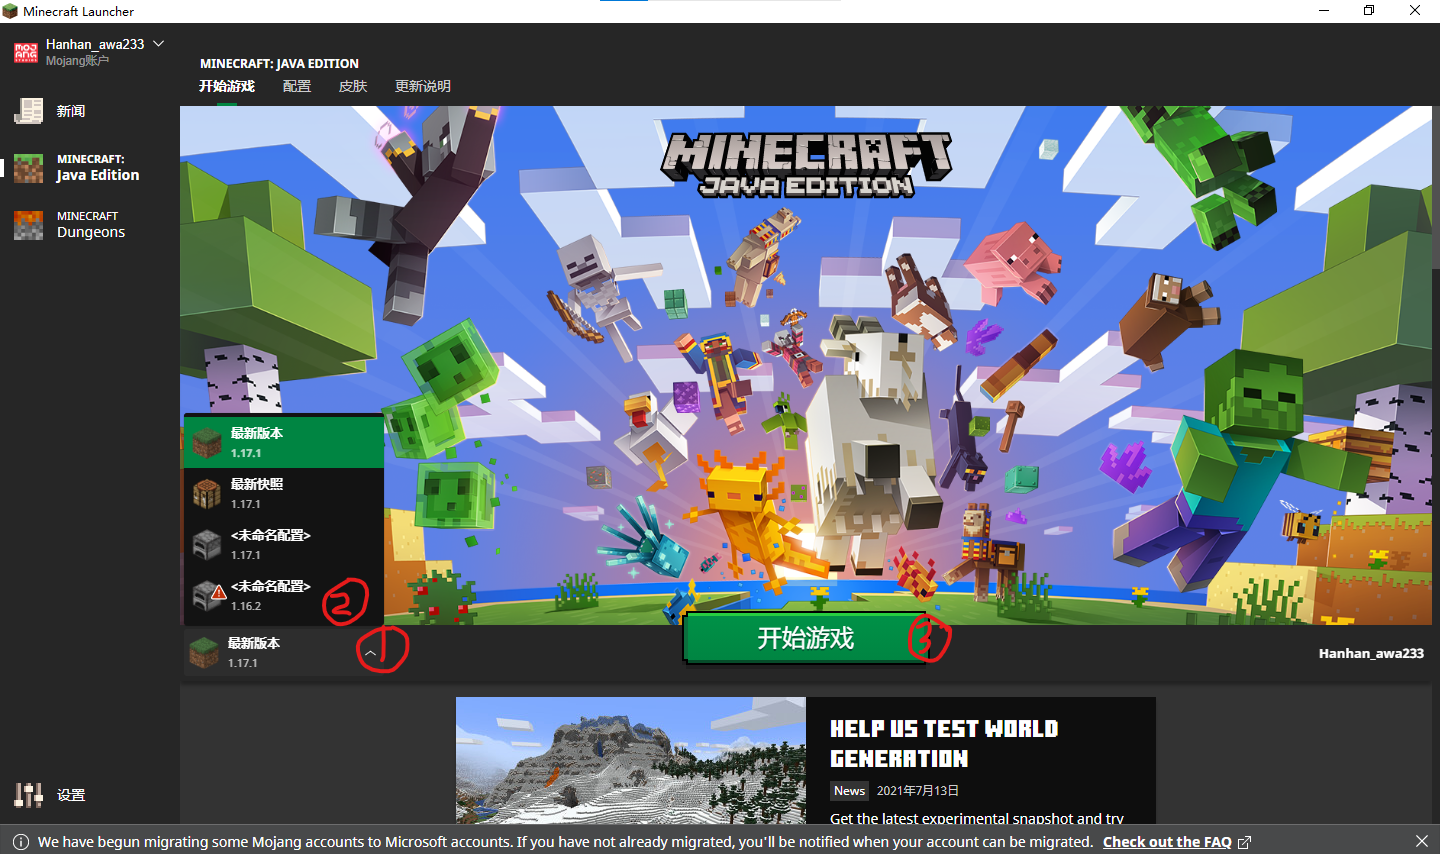Select 最新快照 1.17.1 profile
The width and height of the screenshot is (1440, 854).
point(284,493)
